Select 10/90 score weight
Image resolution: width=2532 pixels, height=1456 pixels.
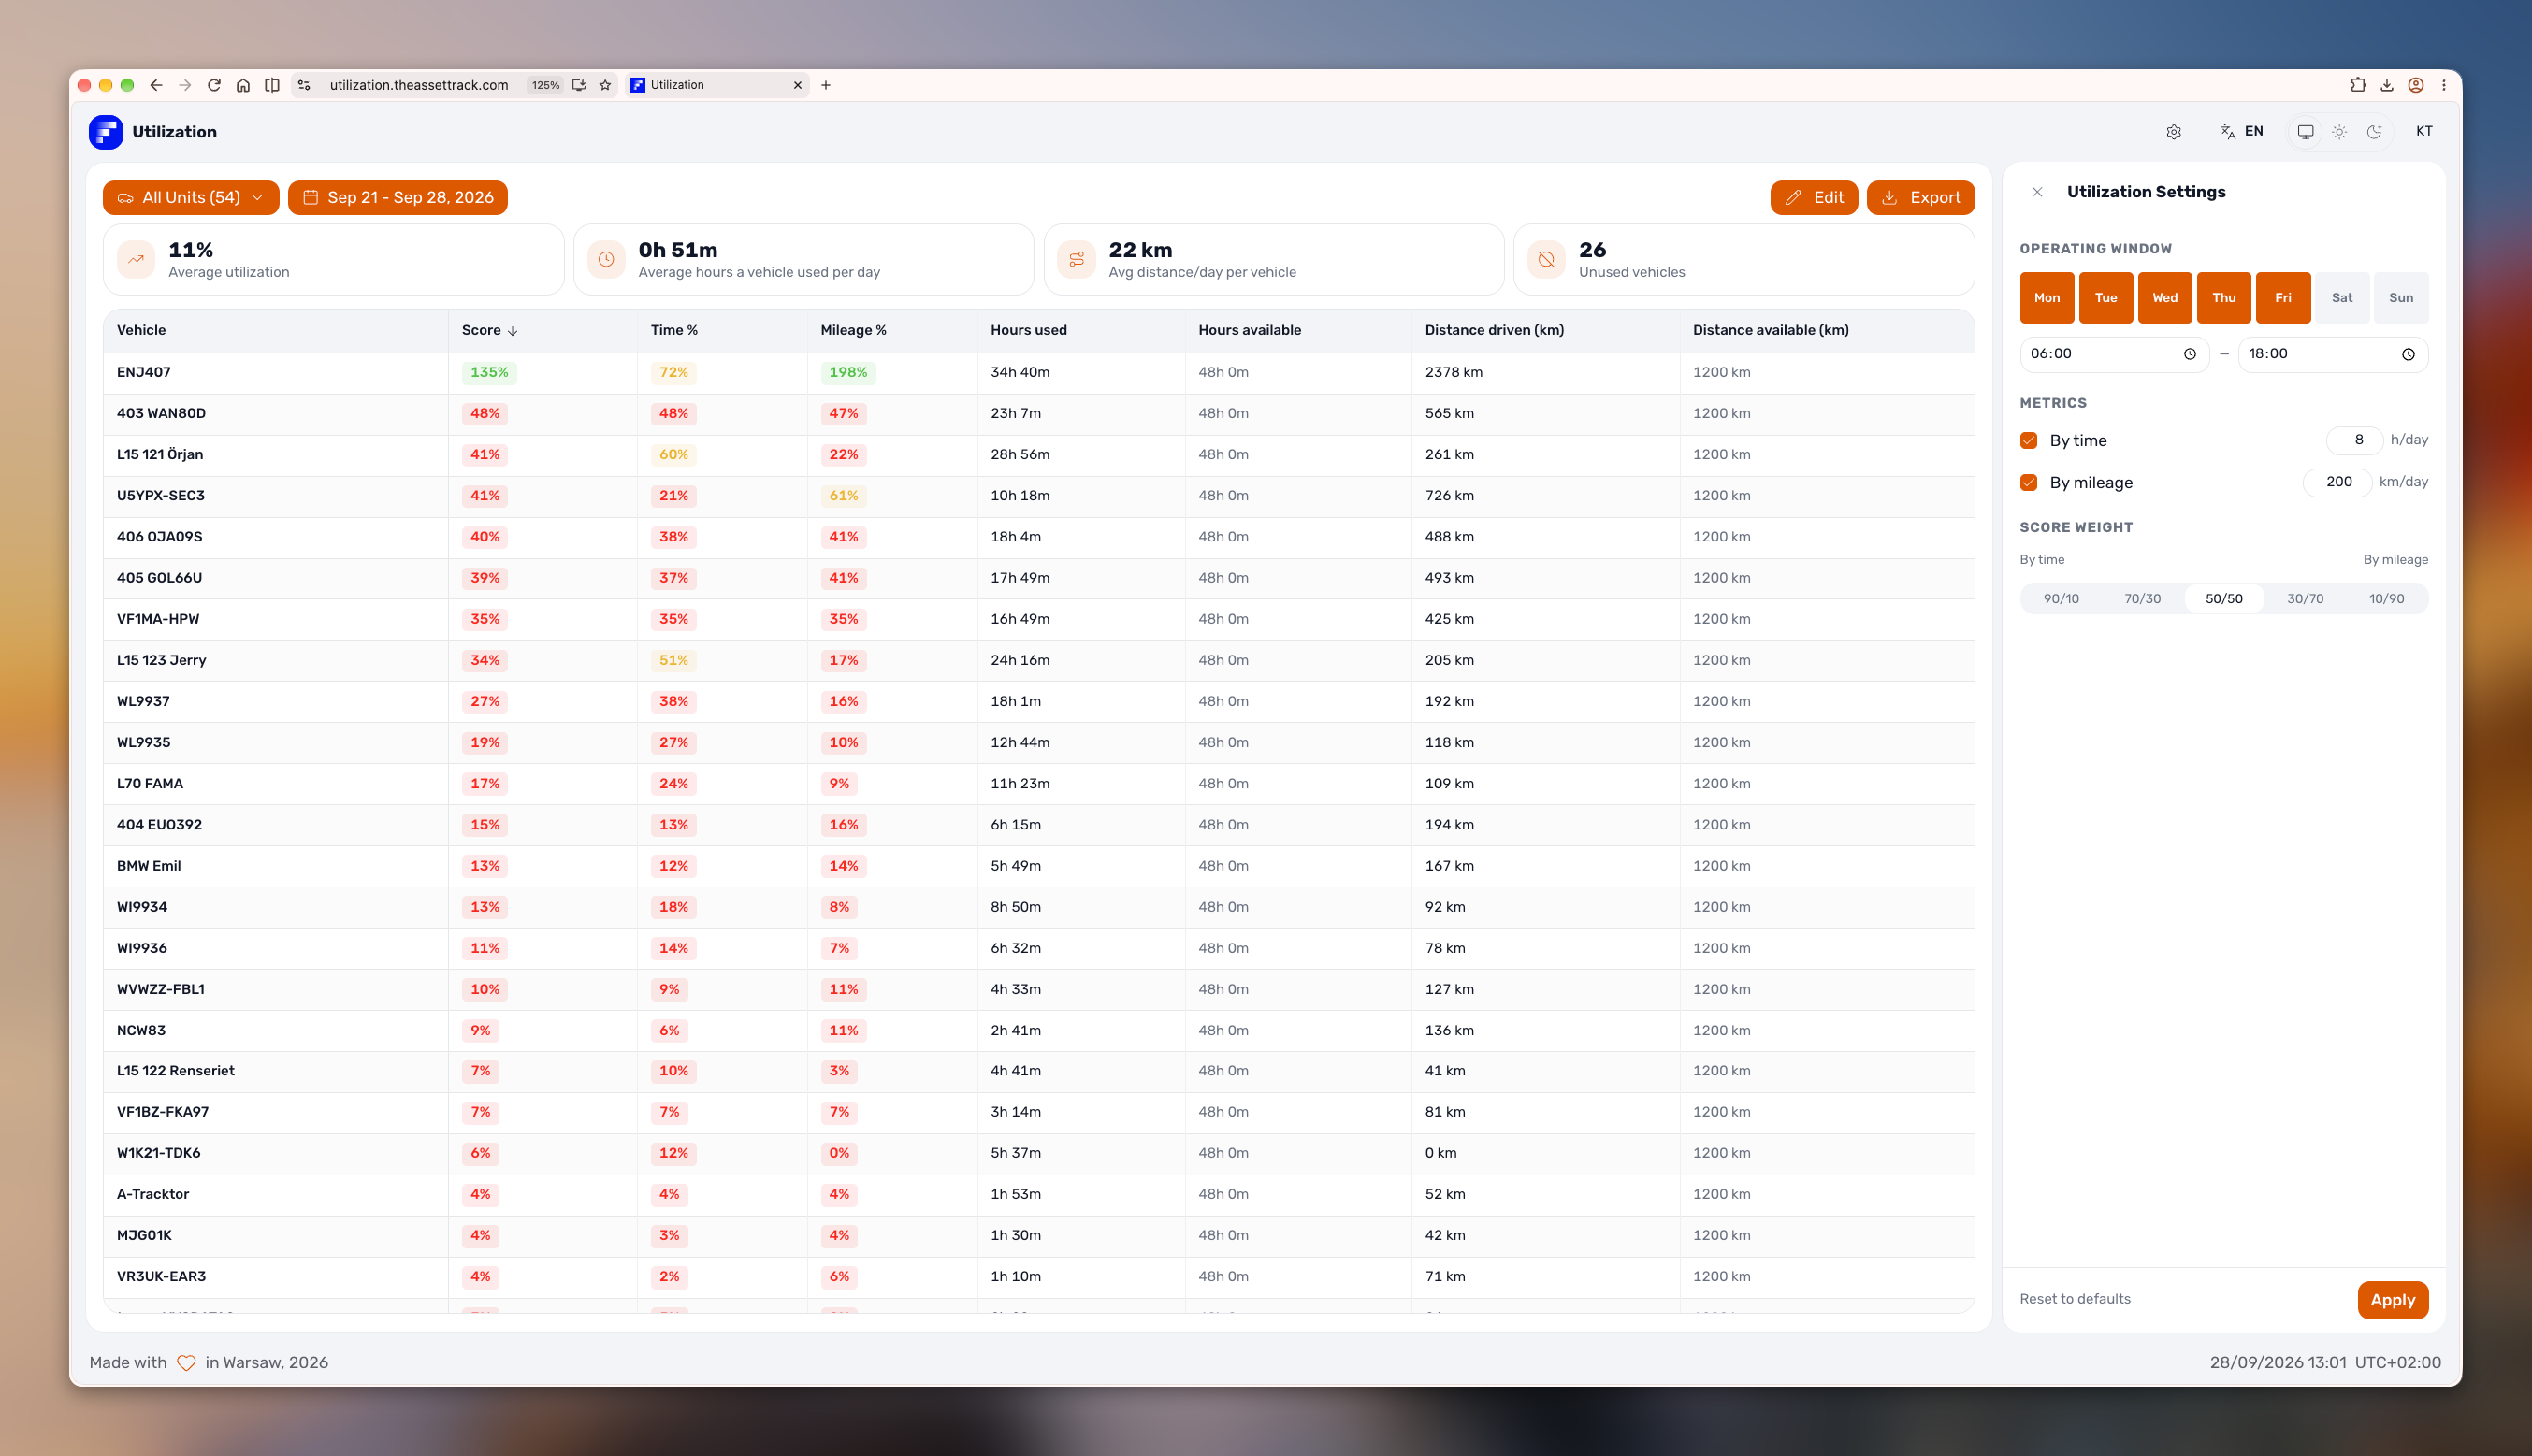(x=2386, y=599)
